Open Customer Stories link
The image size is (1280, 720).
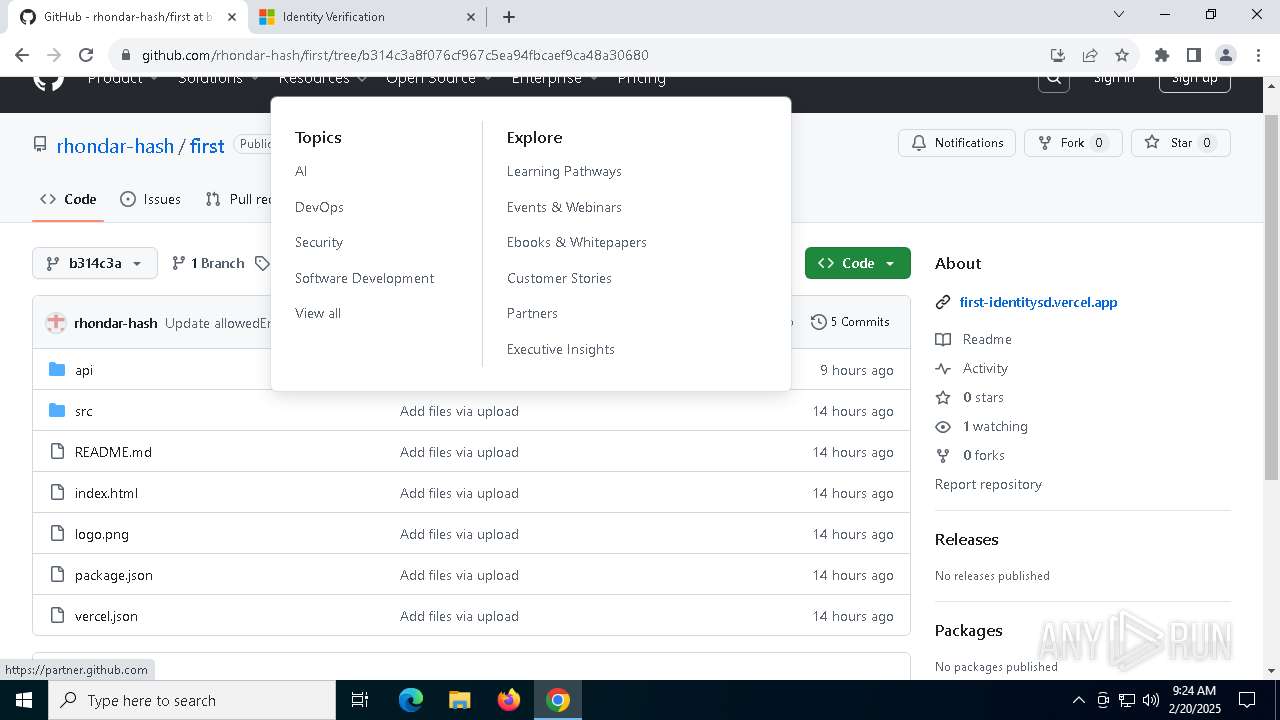tap(559, 278)
